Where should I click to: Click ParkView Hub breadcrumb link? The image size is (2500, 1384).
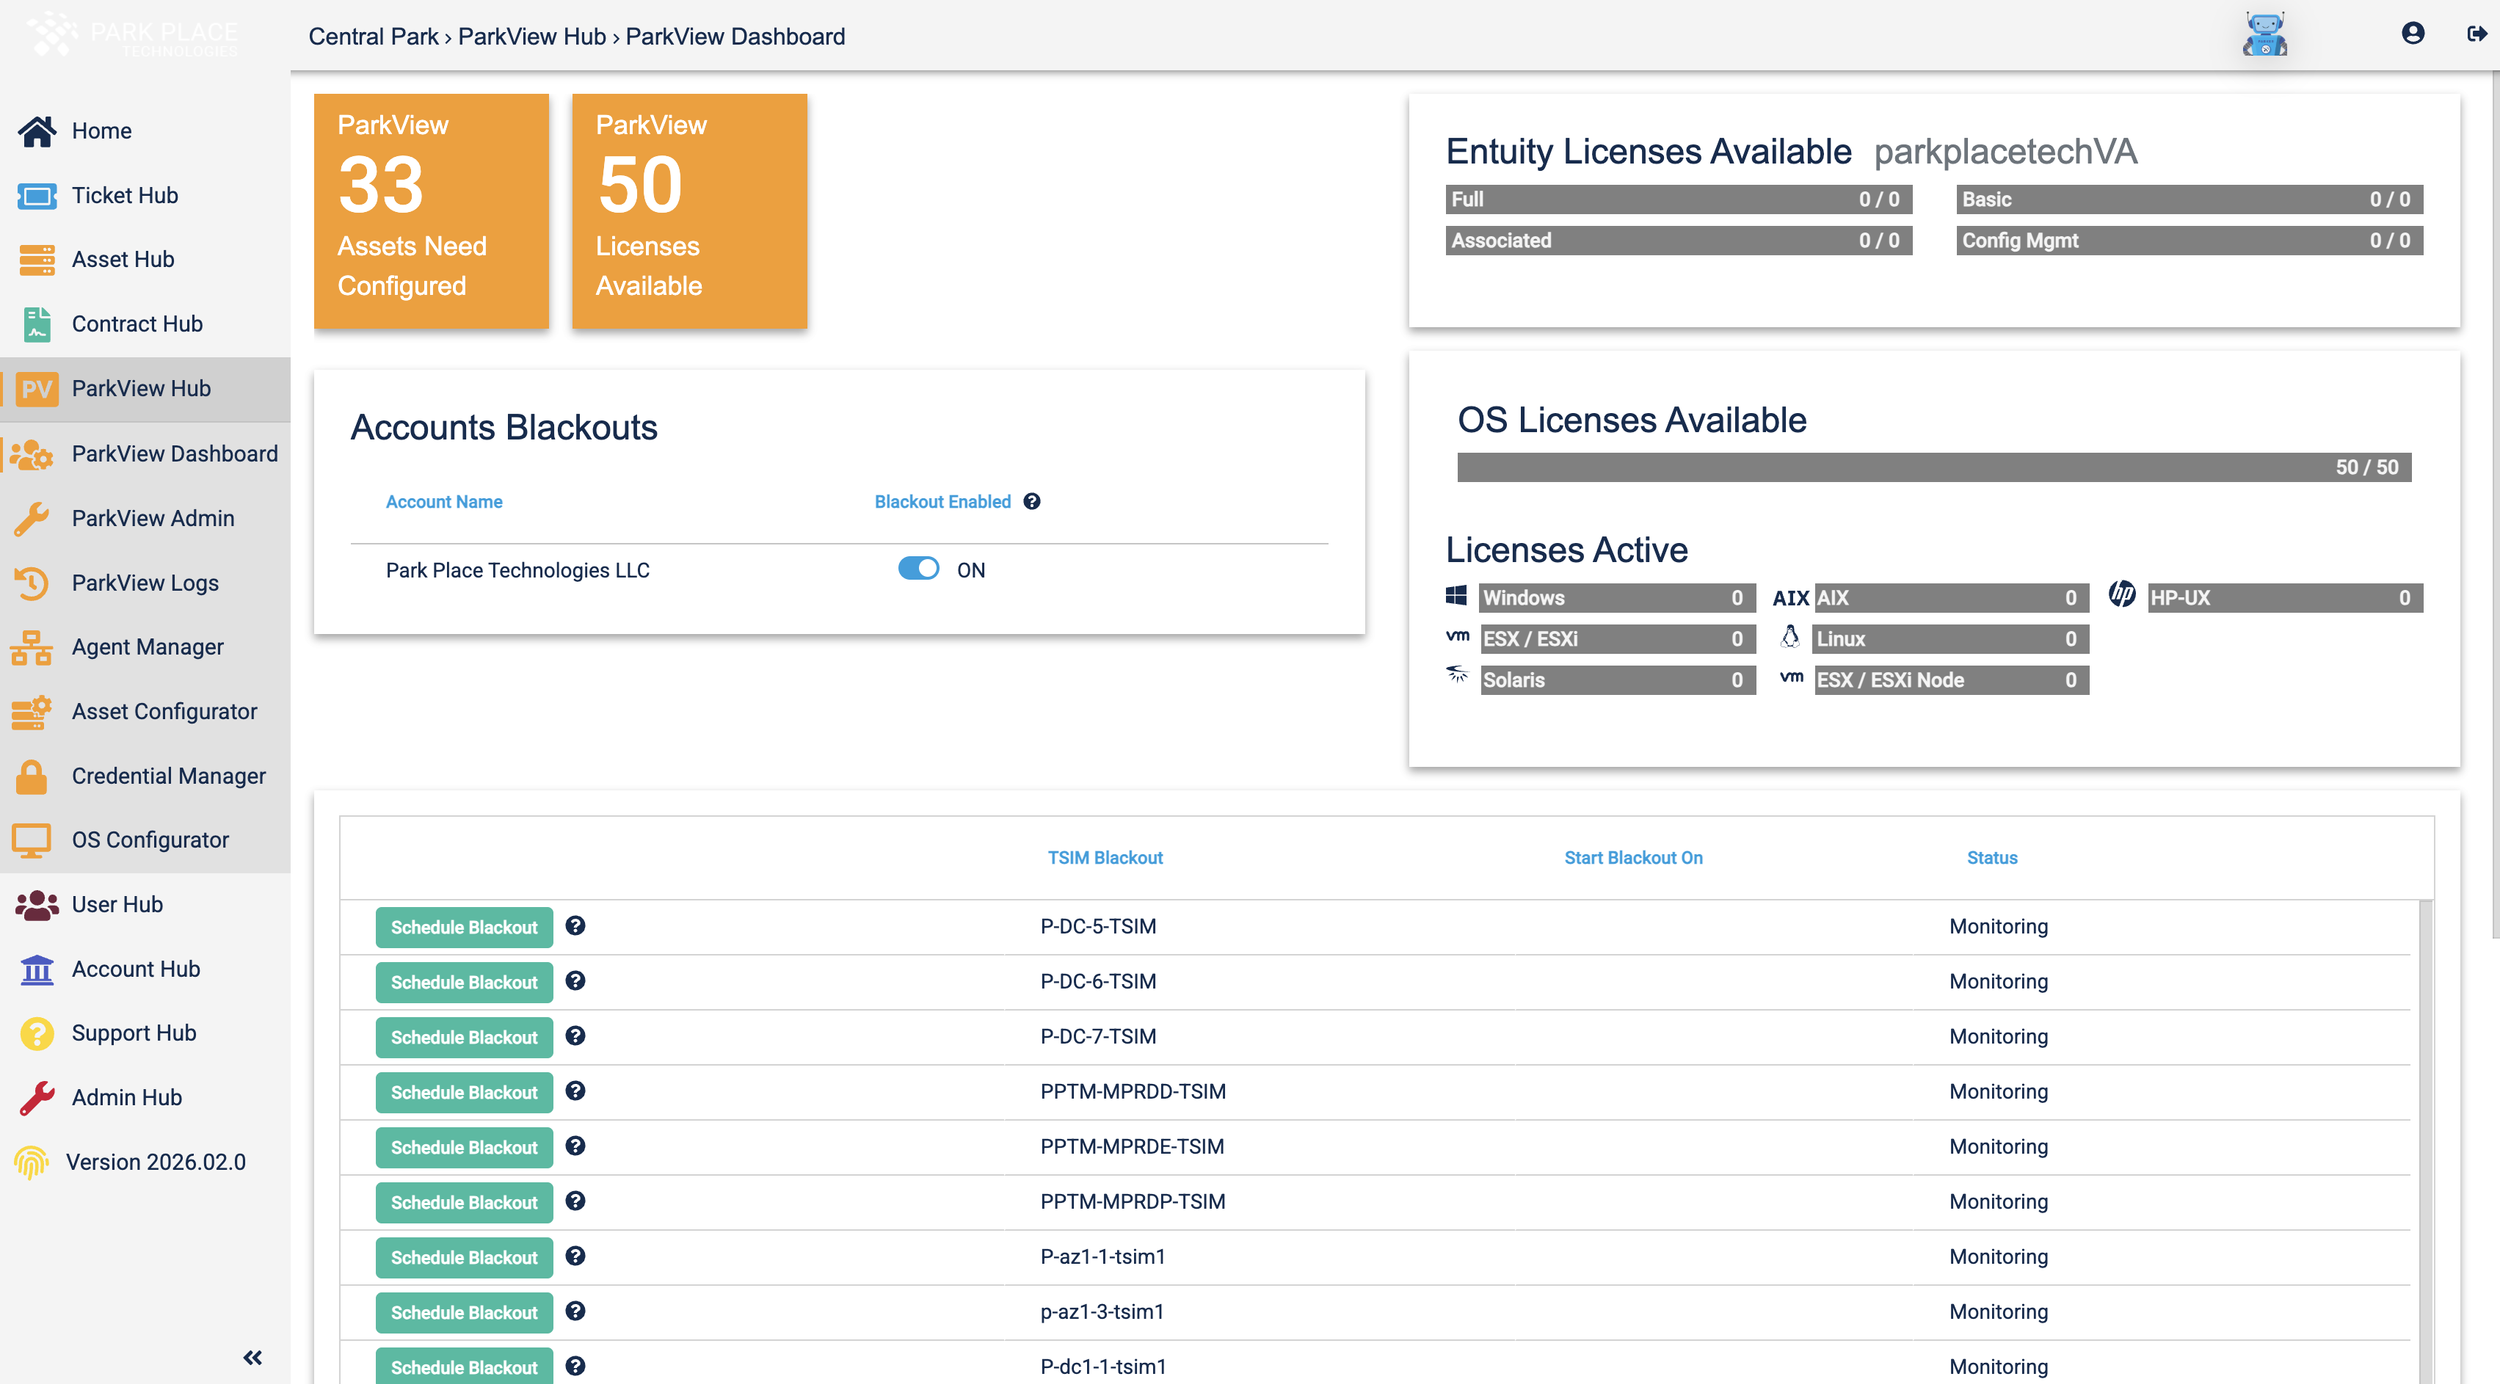point(532,37)
